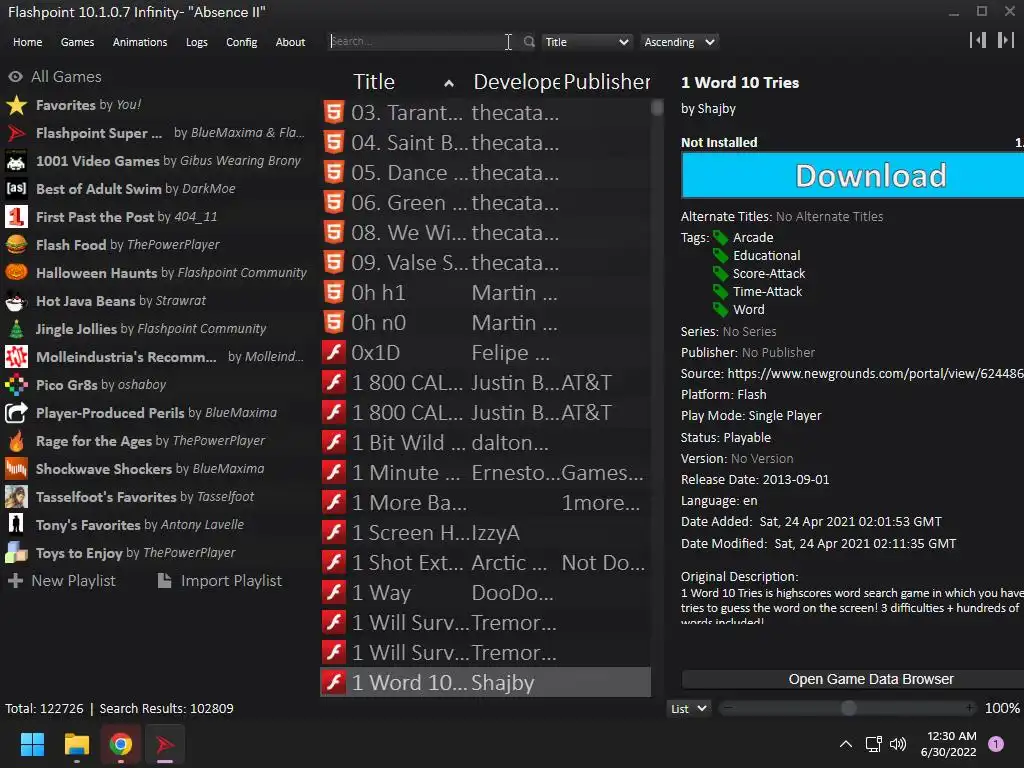Screen dimensions: 1024x768
Task: Click the Flash icon beside 0x1D
Action: 334,353
